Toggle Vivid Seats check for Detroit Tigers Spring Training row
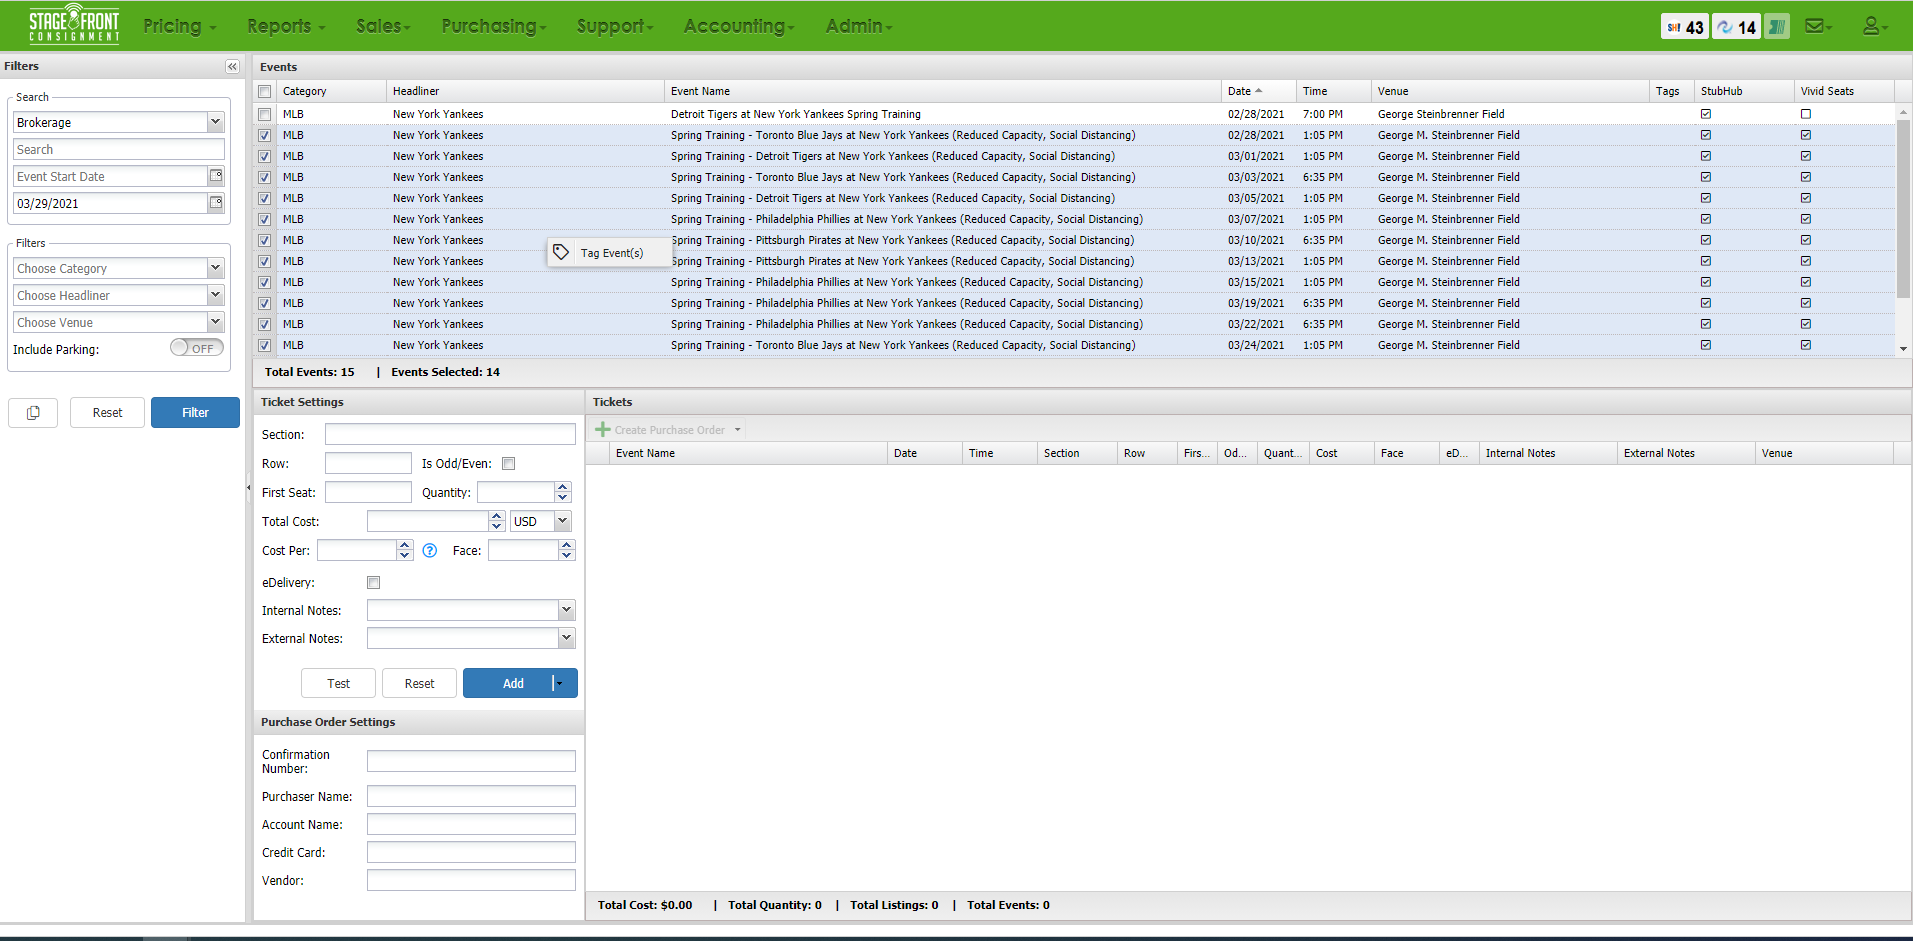1913x941 pixels. [x=1806, y=114]
